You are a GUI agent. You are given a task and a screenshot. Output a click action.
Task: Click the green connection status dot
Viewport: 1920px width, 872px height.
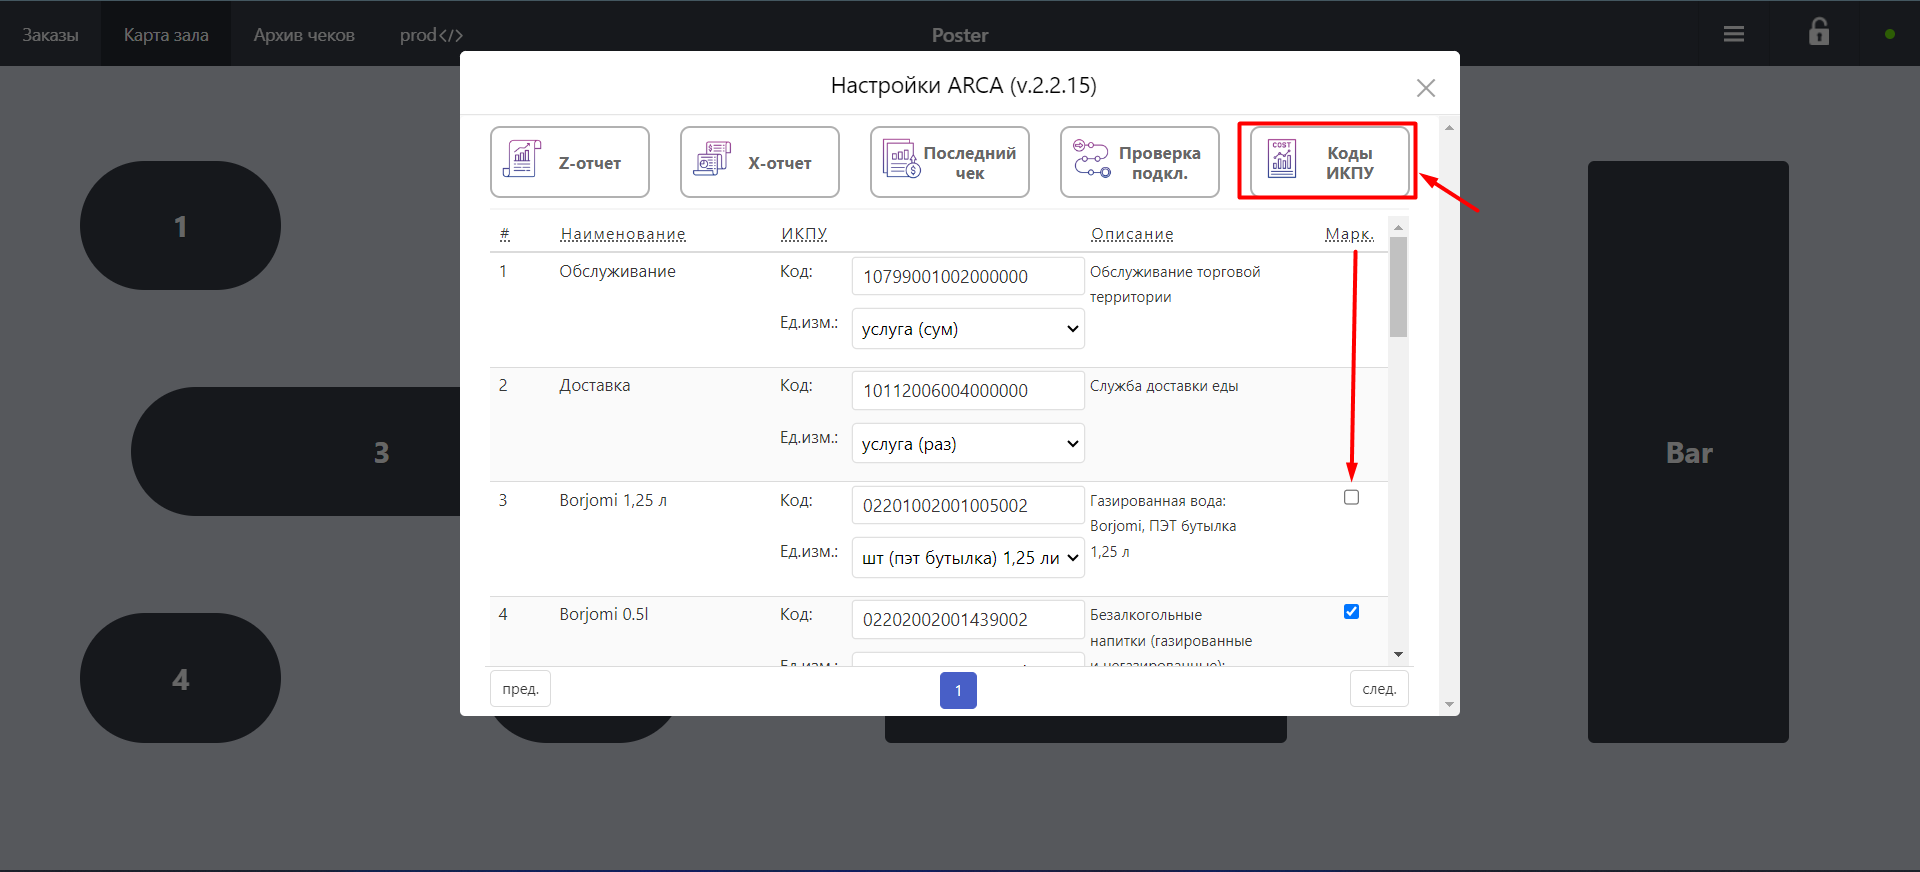point(1890,34)
